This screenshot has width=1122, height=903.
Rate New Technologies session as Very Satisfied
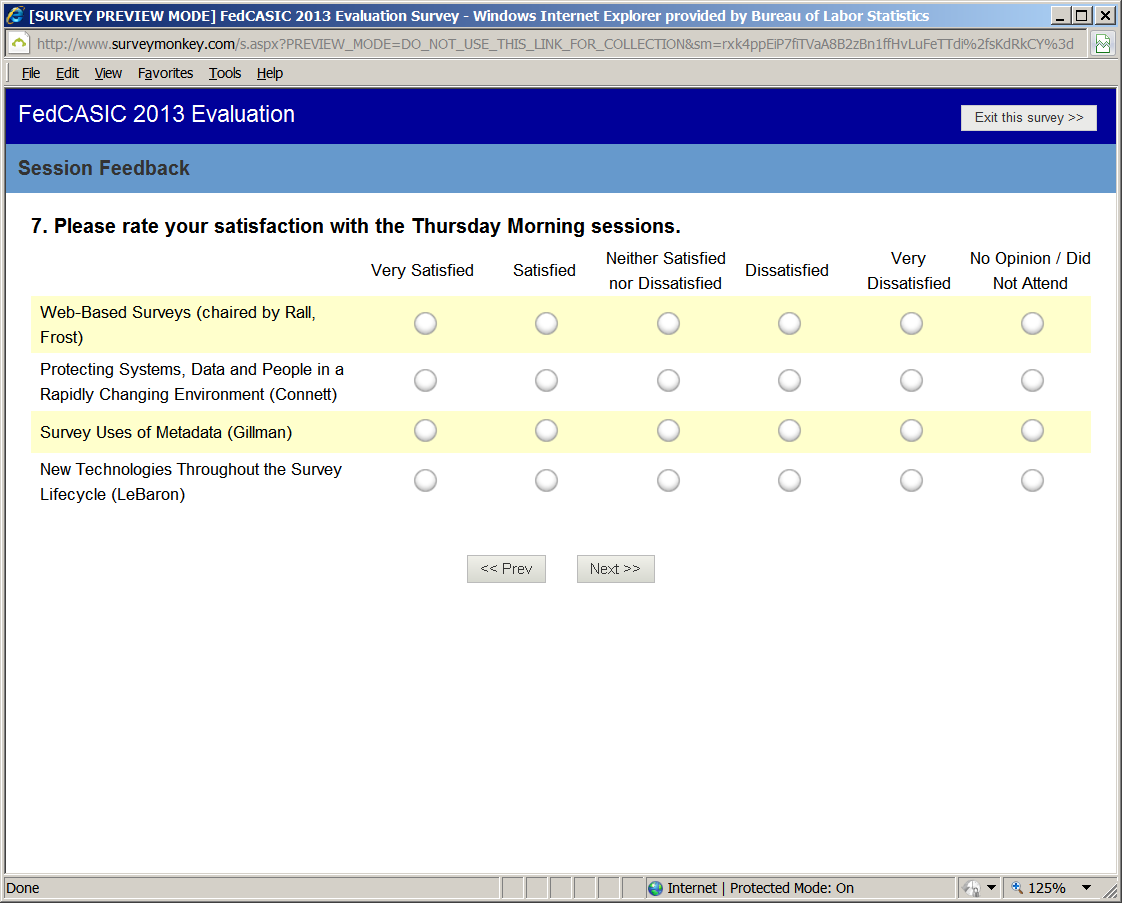(425, 480)
